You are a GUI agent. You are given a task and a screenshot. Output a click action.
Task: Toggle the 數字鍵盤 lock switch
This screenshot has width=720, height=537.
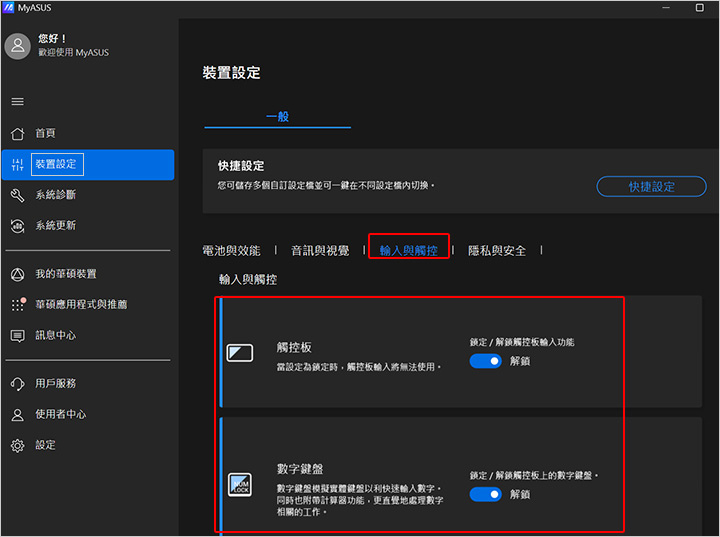pyautogui.click(x=485, y=494)
